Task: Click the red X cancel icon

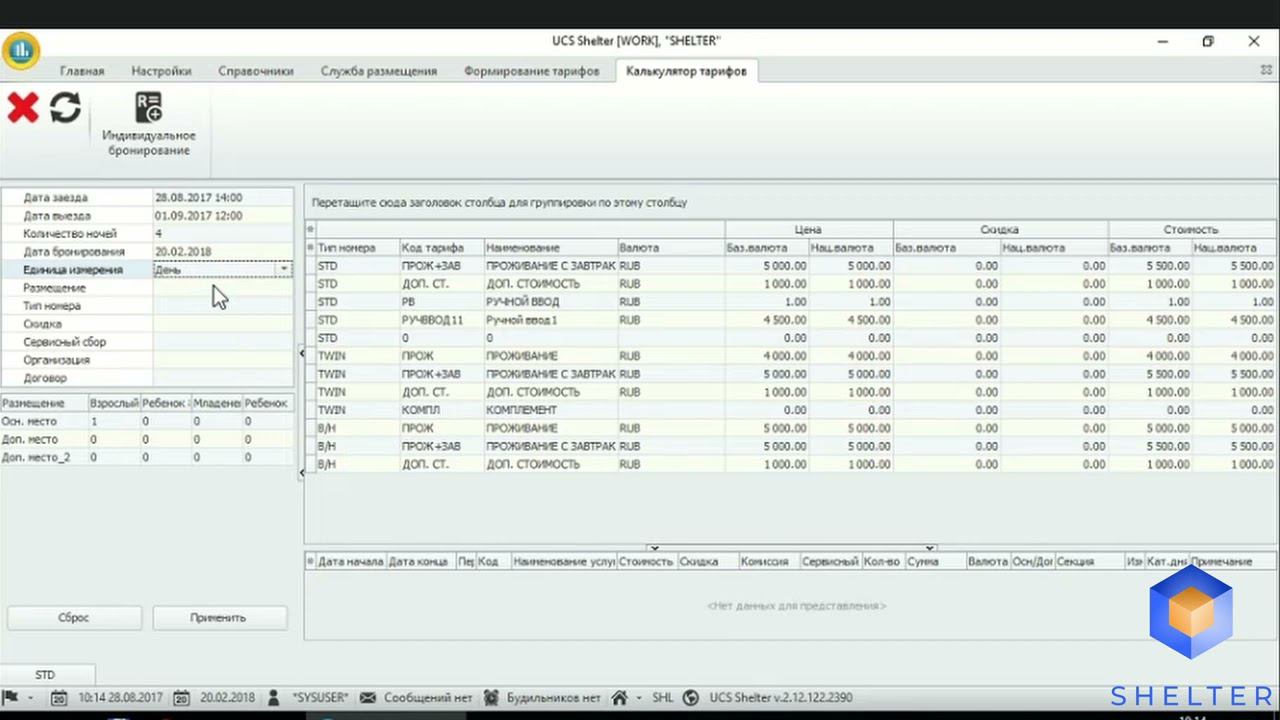Action: [x=23, y=108]
